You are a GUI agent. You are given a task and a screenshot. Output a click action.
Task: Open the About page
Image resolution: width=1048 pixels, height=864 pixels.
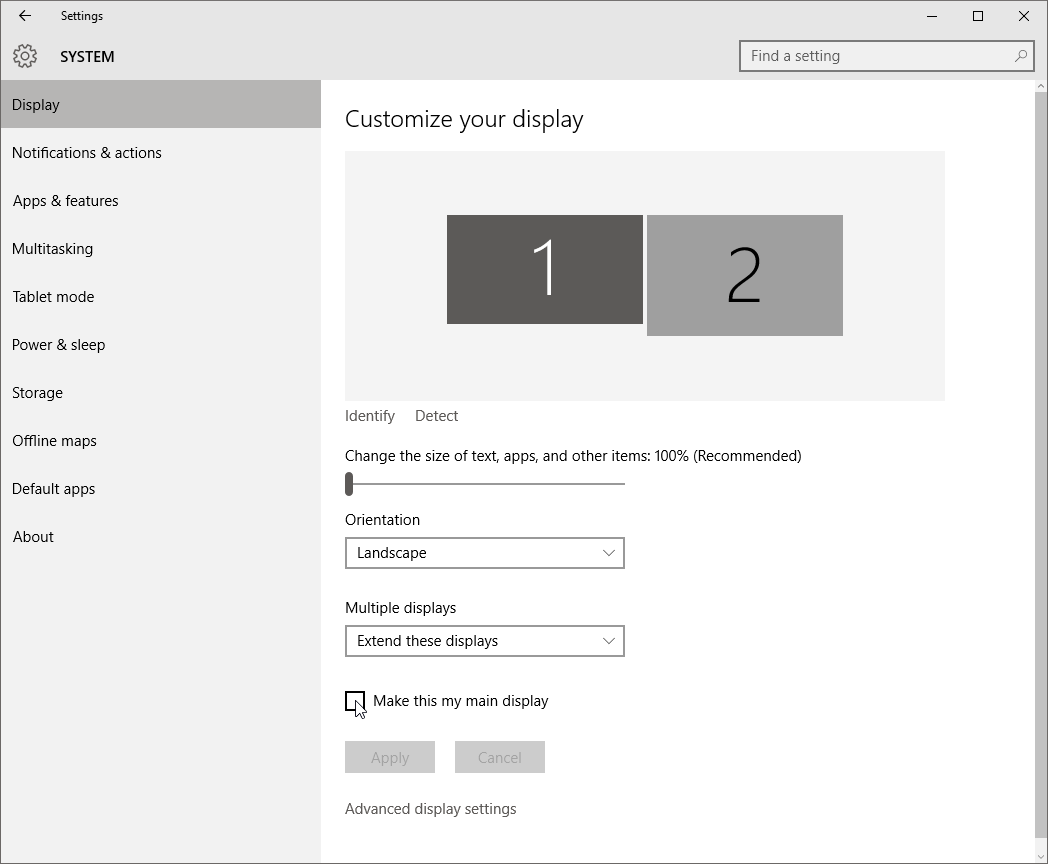(x=160, y=537)
